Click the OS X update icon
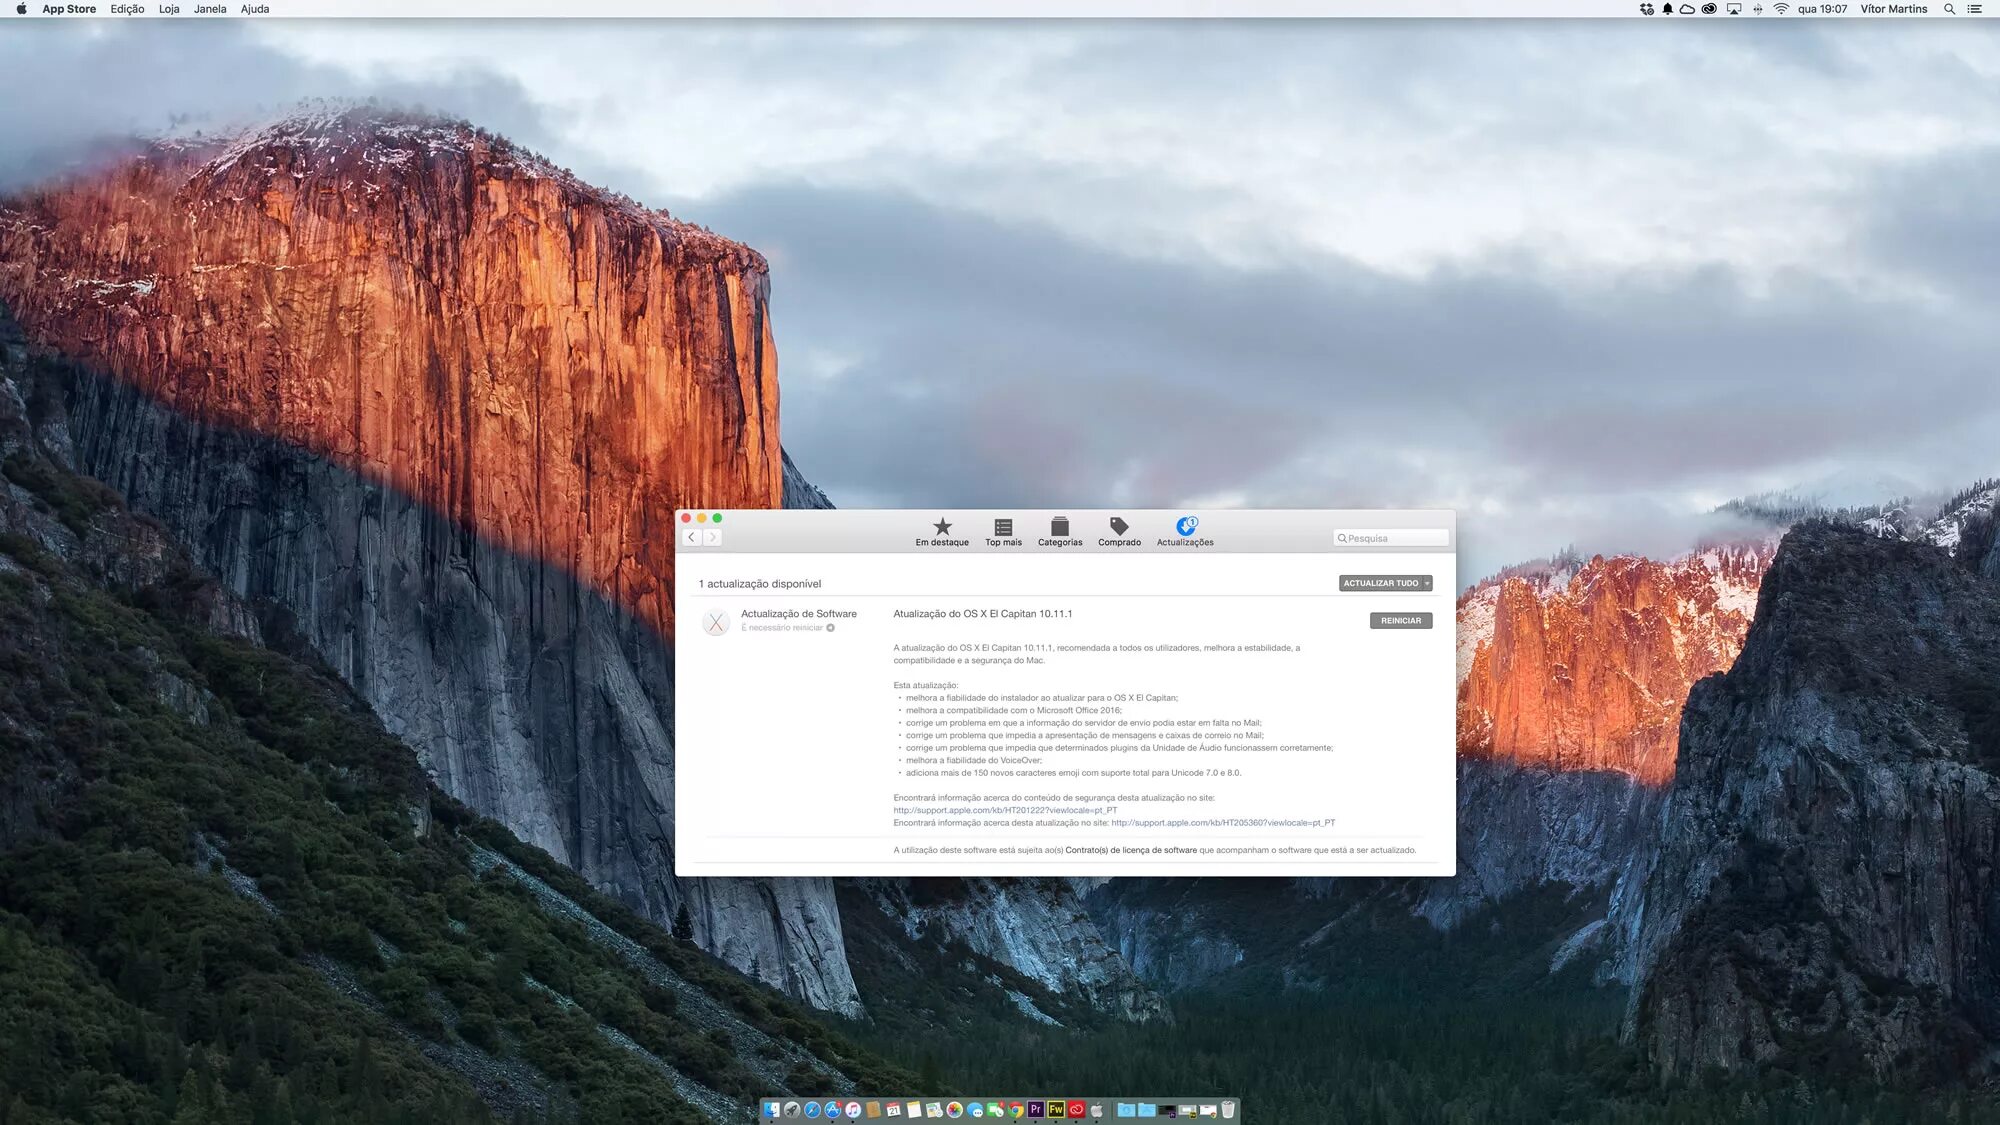Viewport: 2000px width, 1125px height. pos(716,622)
